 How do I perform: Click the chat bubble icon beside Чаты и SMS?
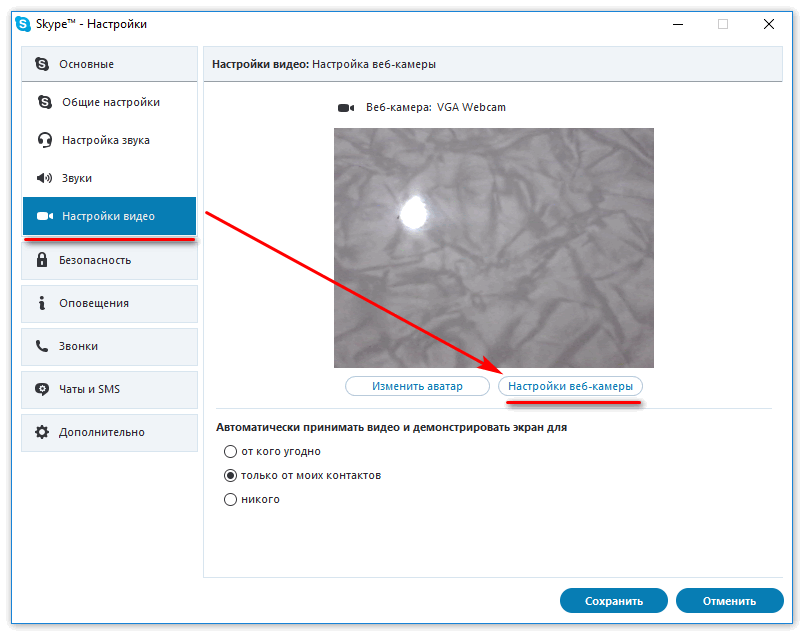tap(42, 389)
